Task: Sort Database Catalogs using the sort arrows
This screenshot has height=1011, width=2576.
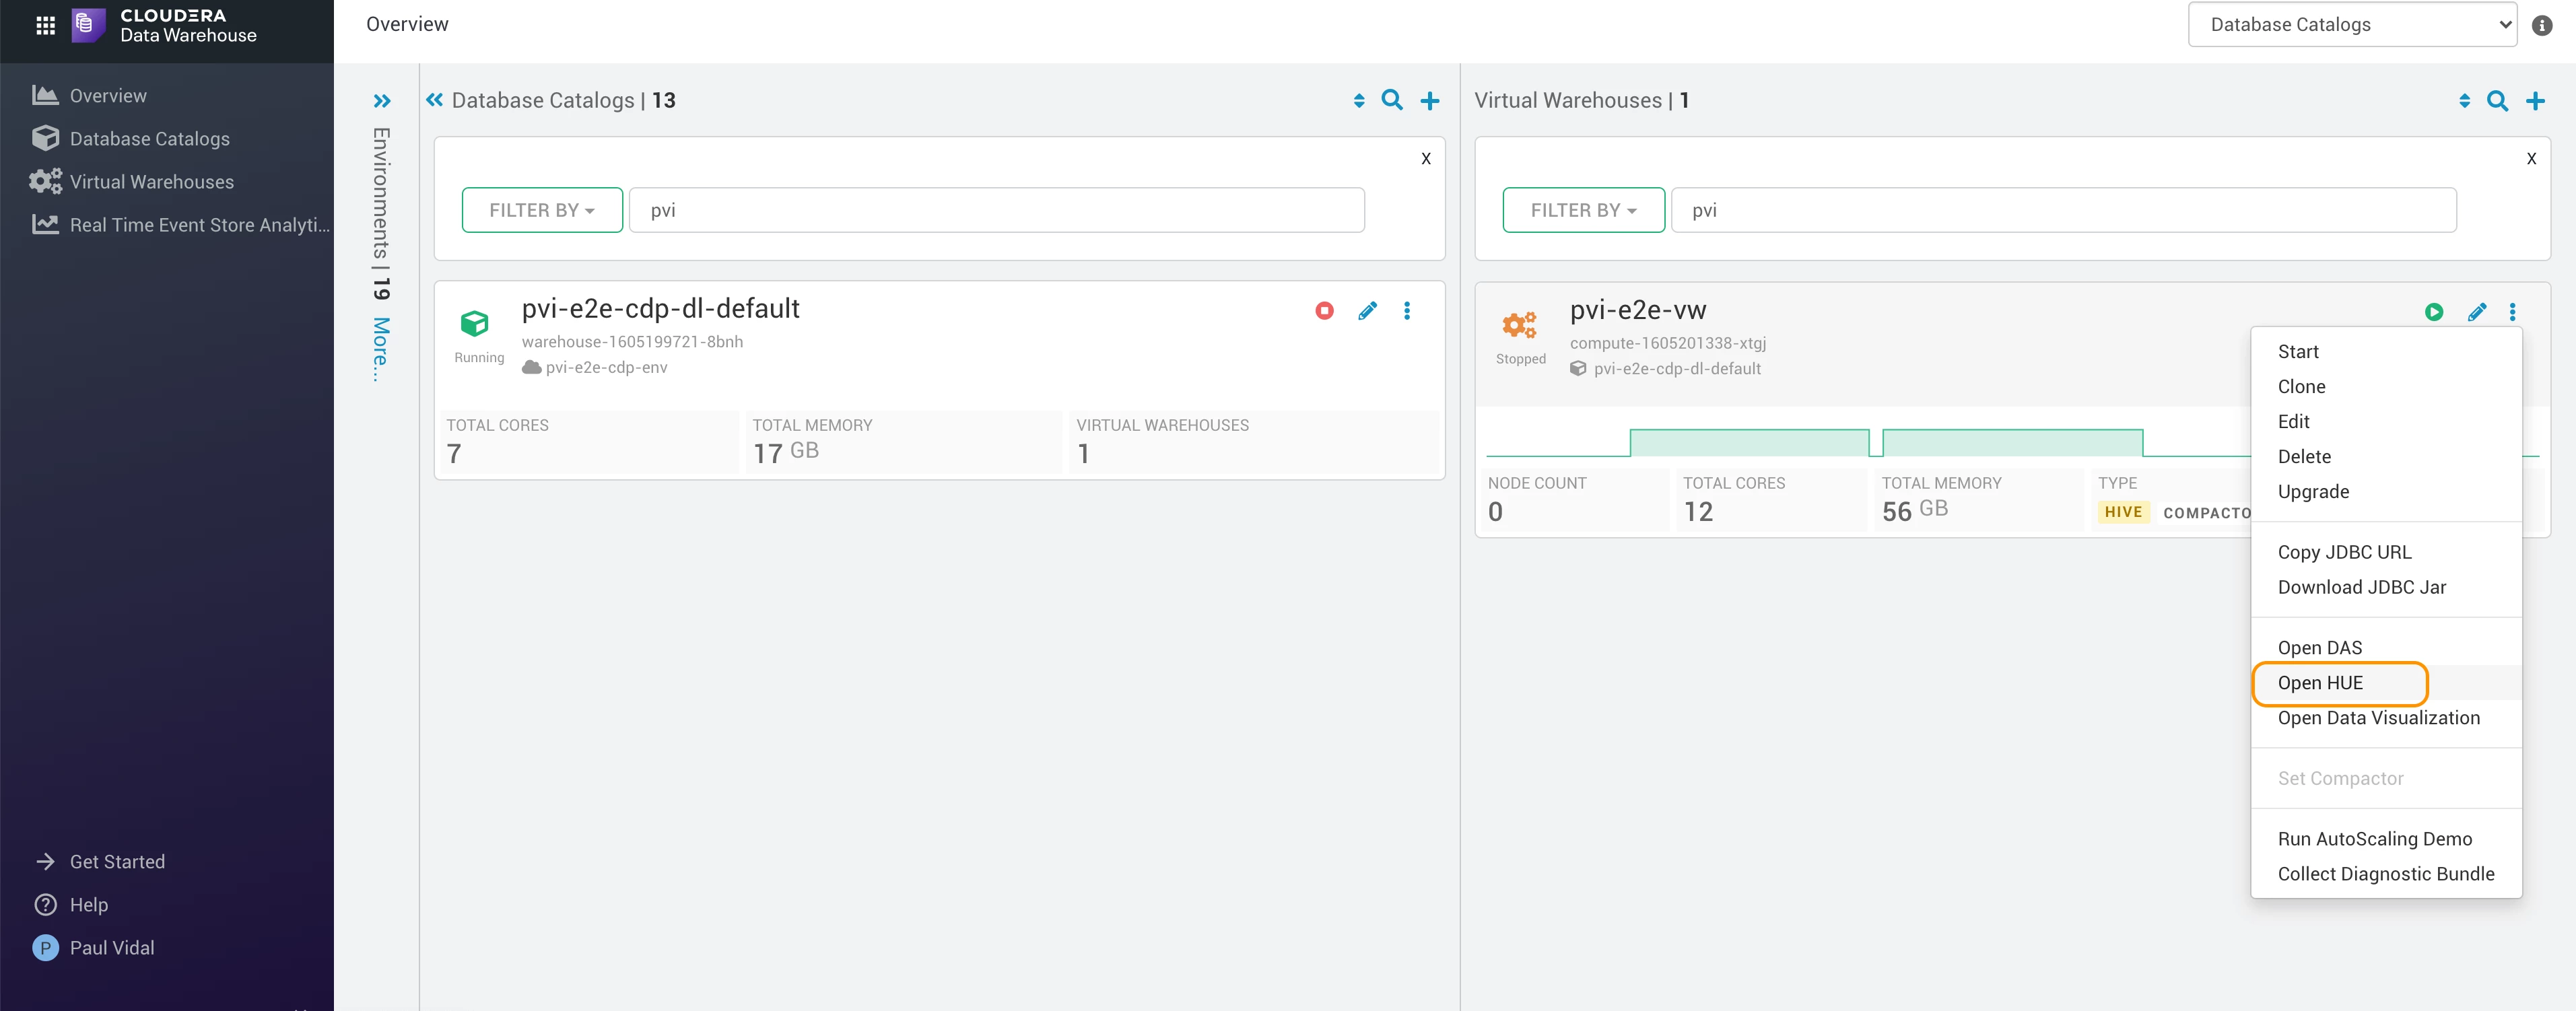Action: tap(1359, 101)
